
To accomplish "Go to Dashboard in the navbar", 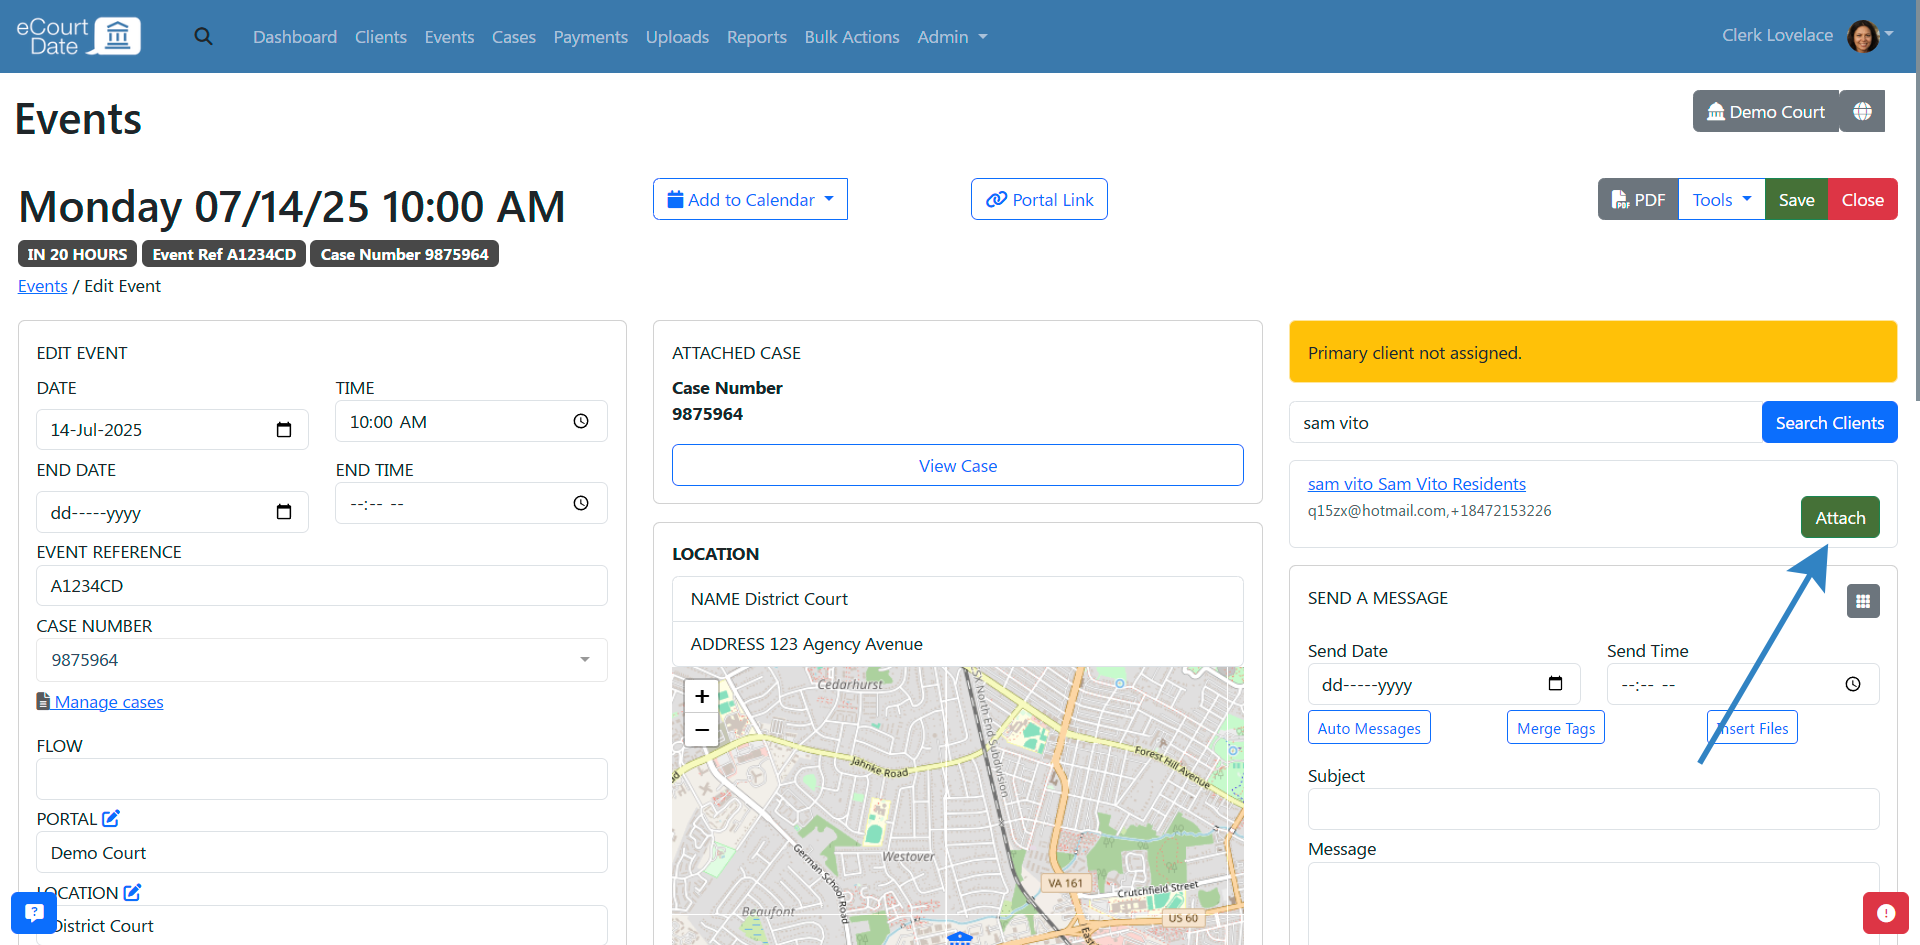I will pos(295,37).
